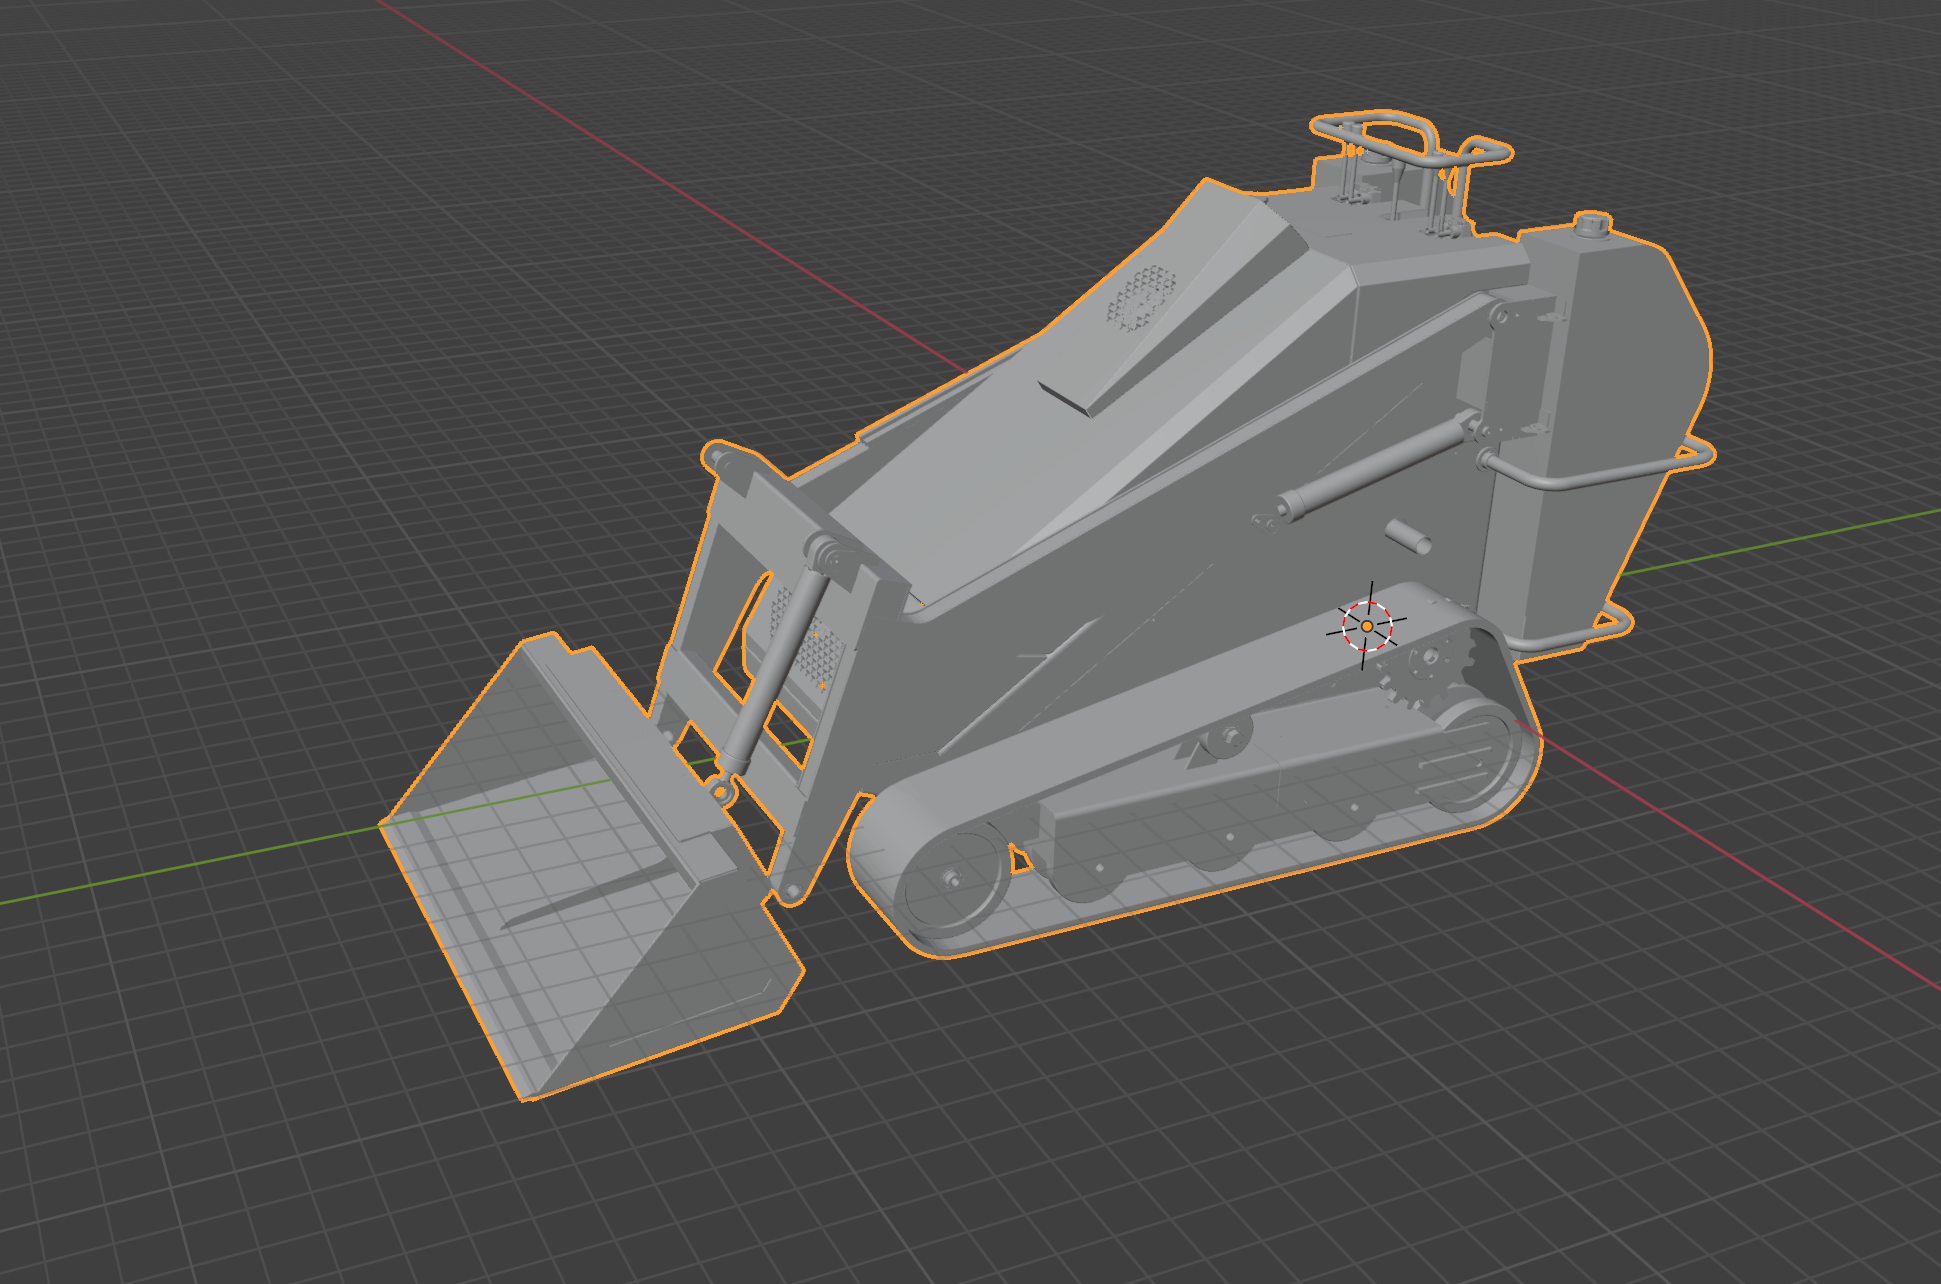Click the perforated vent on the hood
This screenshot has width=1941, height=1284.
(x=1141, y=298)
